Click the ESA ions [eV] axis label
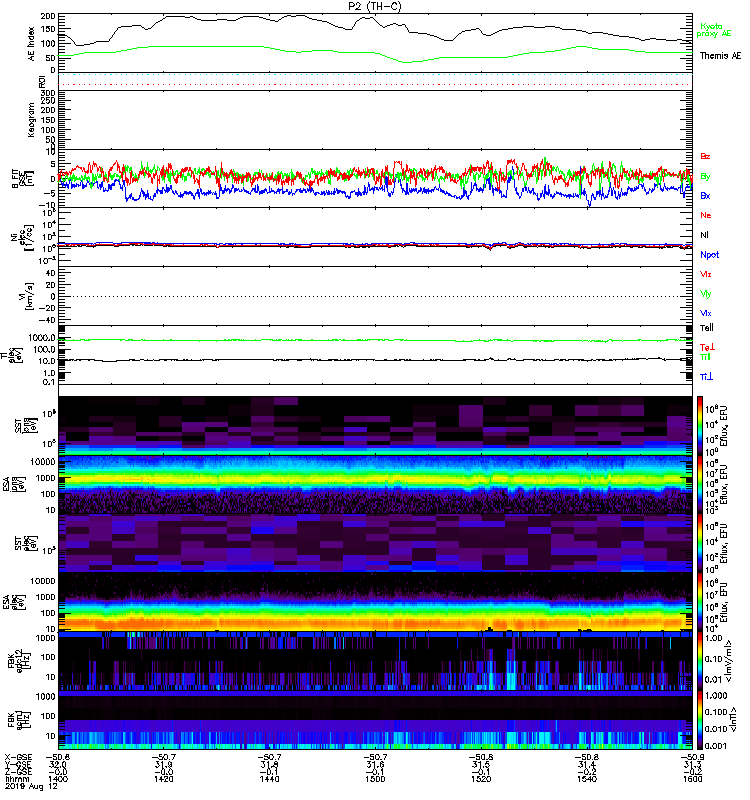The width and height of the screenshot is (750, 800). (14, 484)
